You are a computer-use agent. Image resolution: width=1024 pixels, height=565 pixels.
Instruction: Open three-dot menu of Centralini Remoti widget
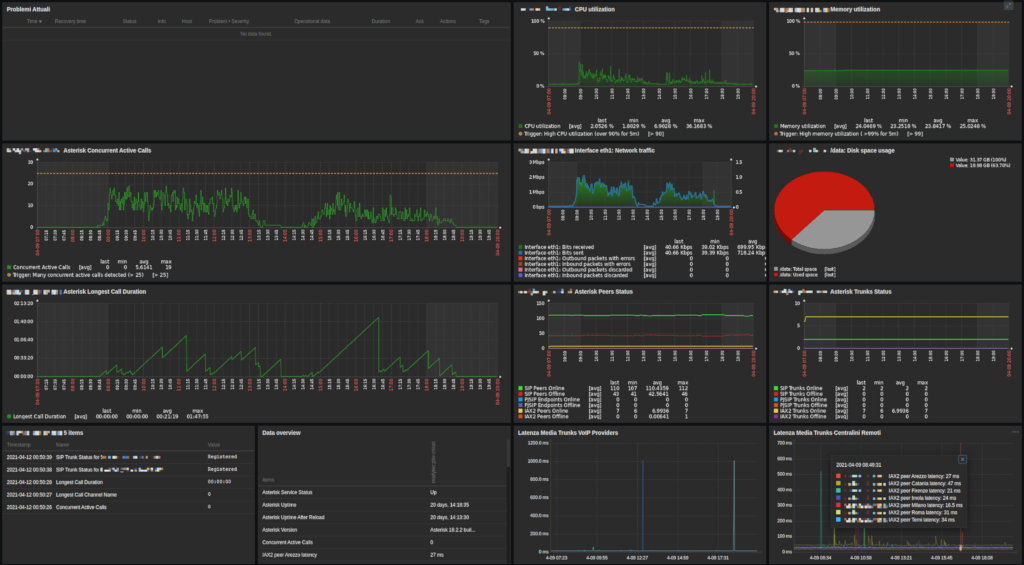tap(1015, 432)
